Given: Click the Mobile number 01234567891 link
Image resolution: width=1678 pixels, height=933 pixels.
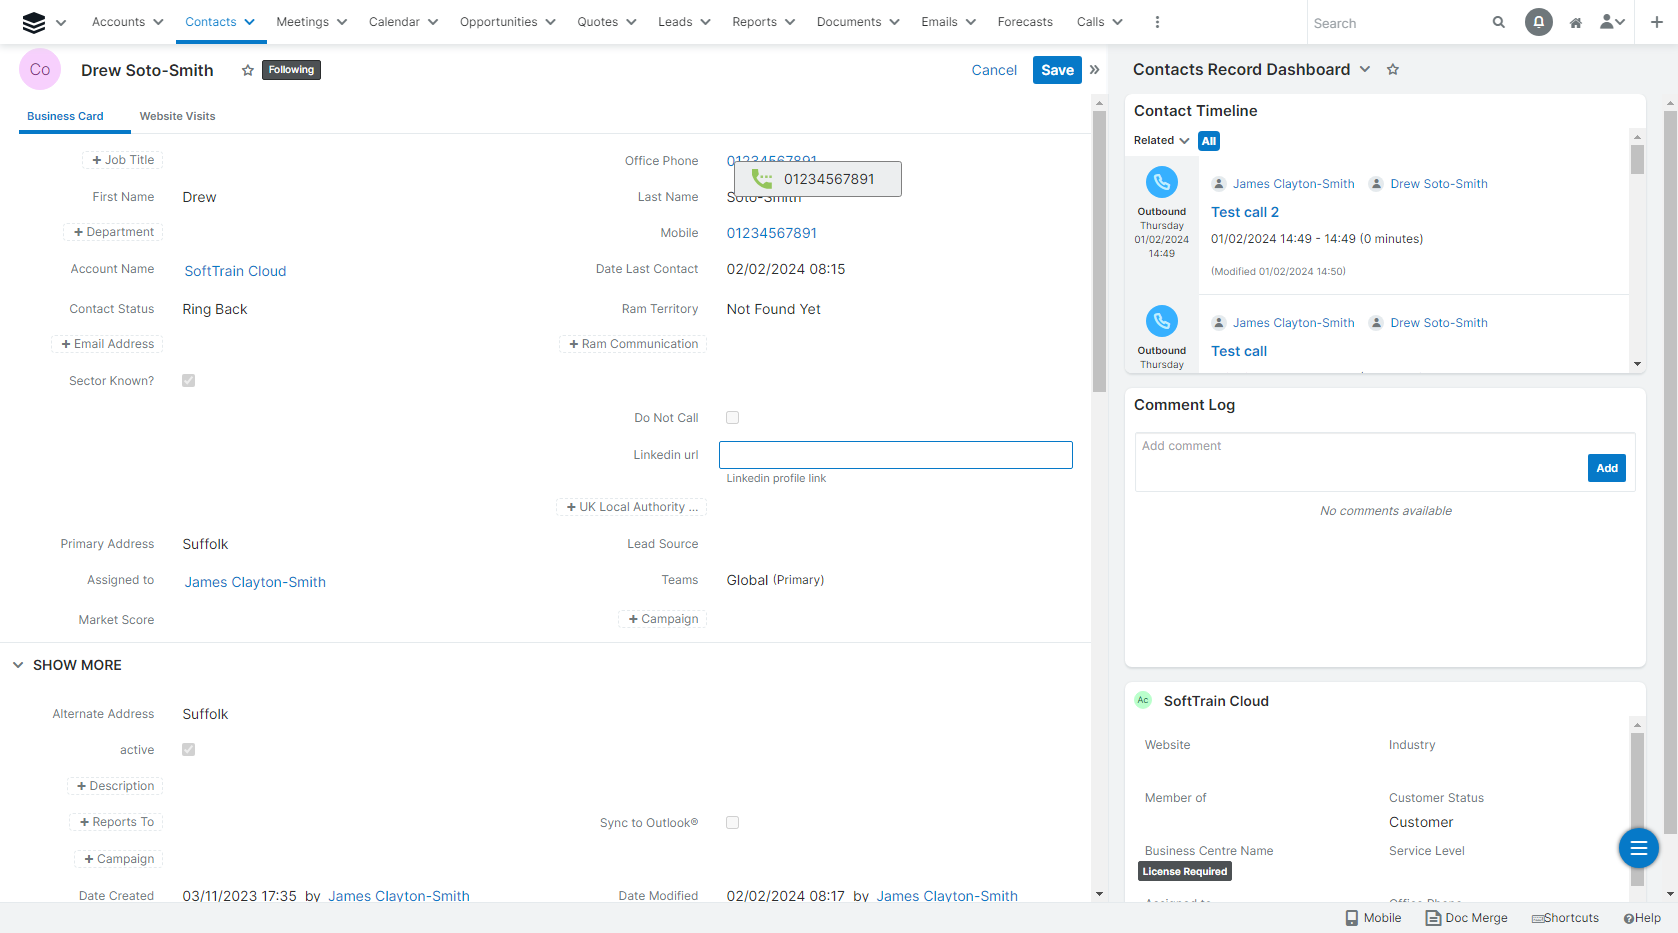Looking at the screenshot, I should 771,233.
